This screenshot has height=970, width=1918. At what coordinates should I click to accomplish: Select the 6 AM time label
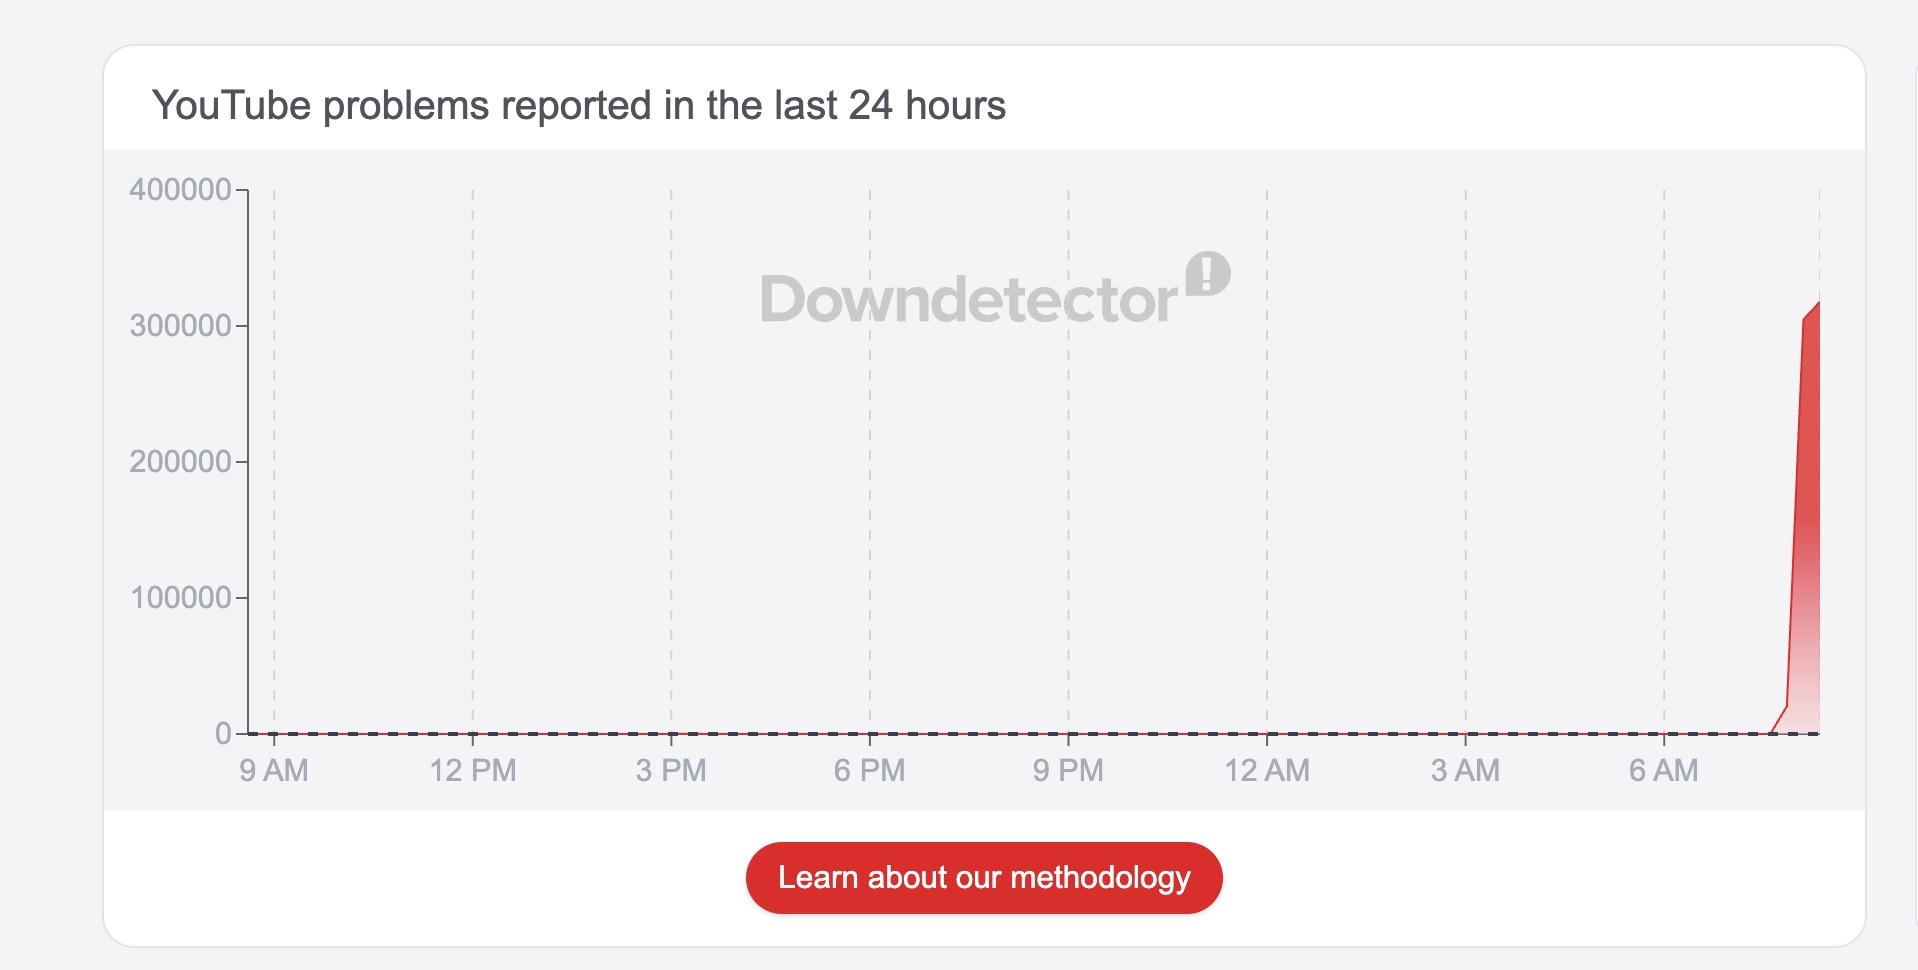point(1663,770)
